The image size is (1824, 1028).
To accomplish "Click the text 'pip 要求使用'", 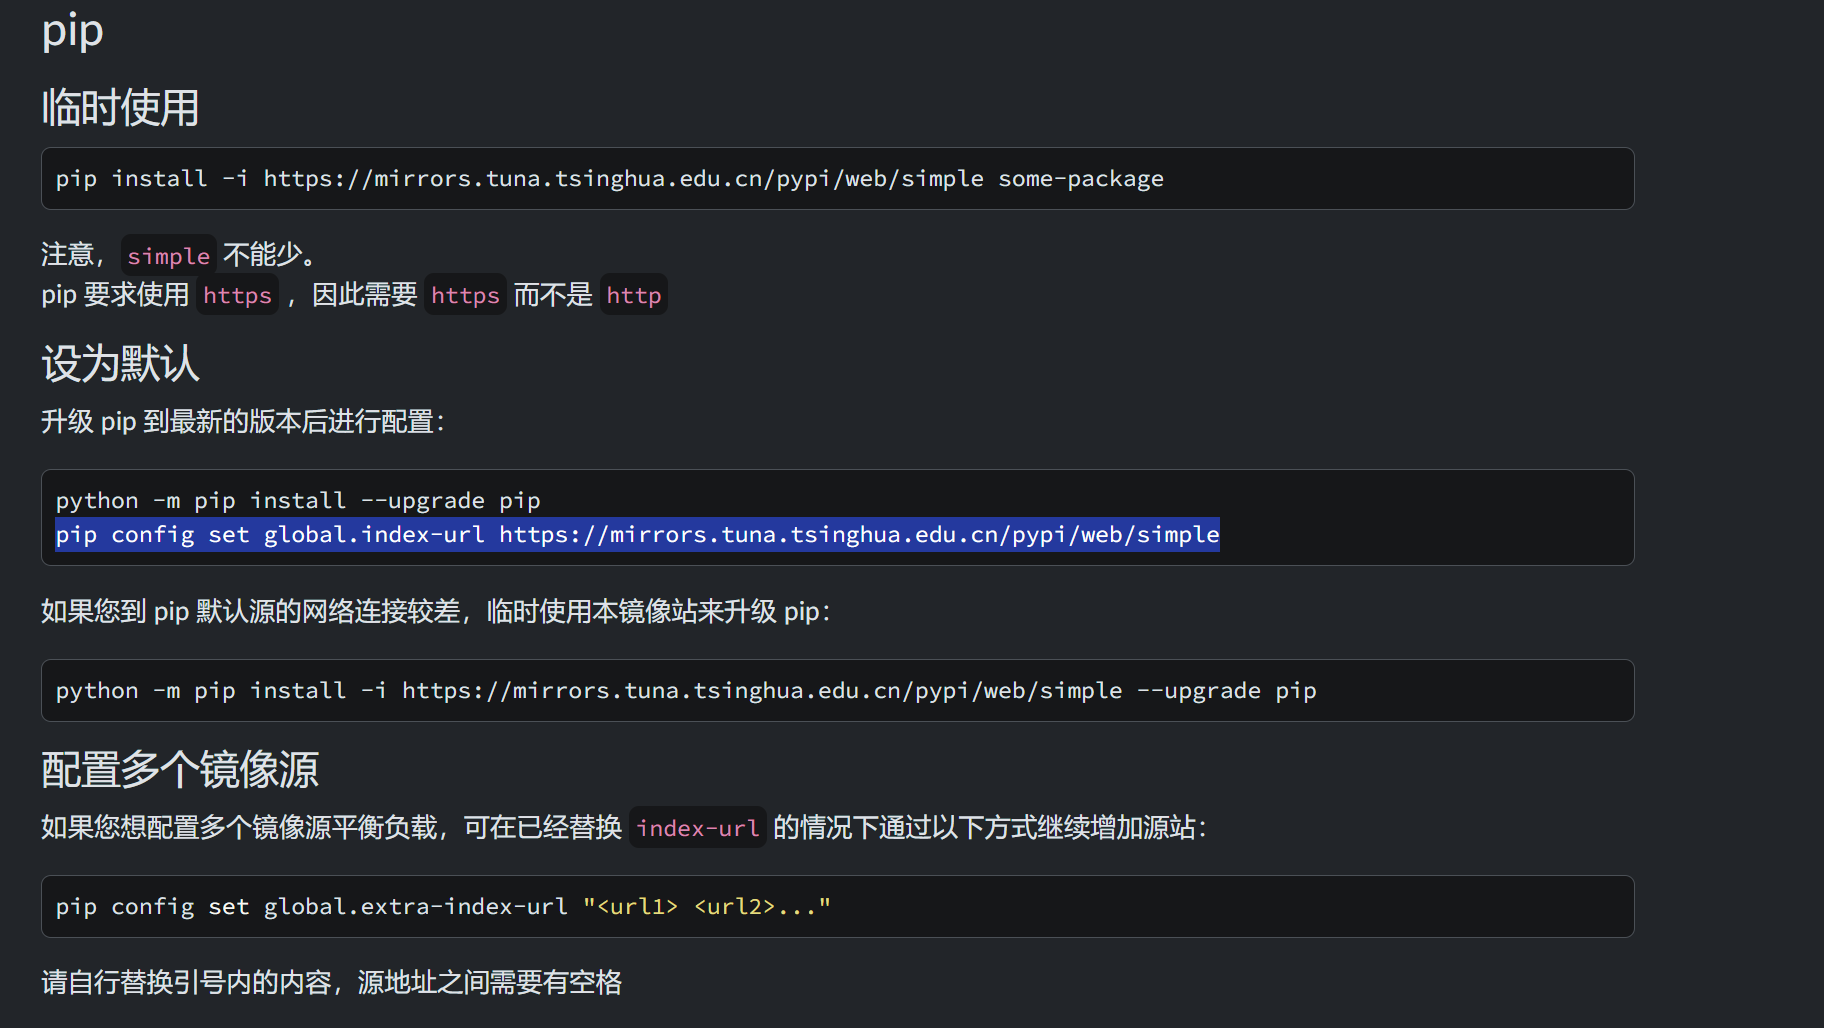I will coord(115,295).
